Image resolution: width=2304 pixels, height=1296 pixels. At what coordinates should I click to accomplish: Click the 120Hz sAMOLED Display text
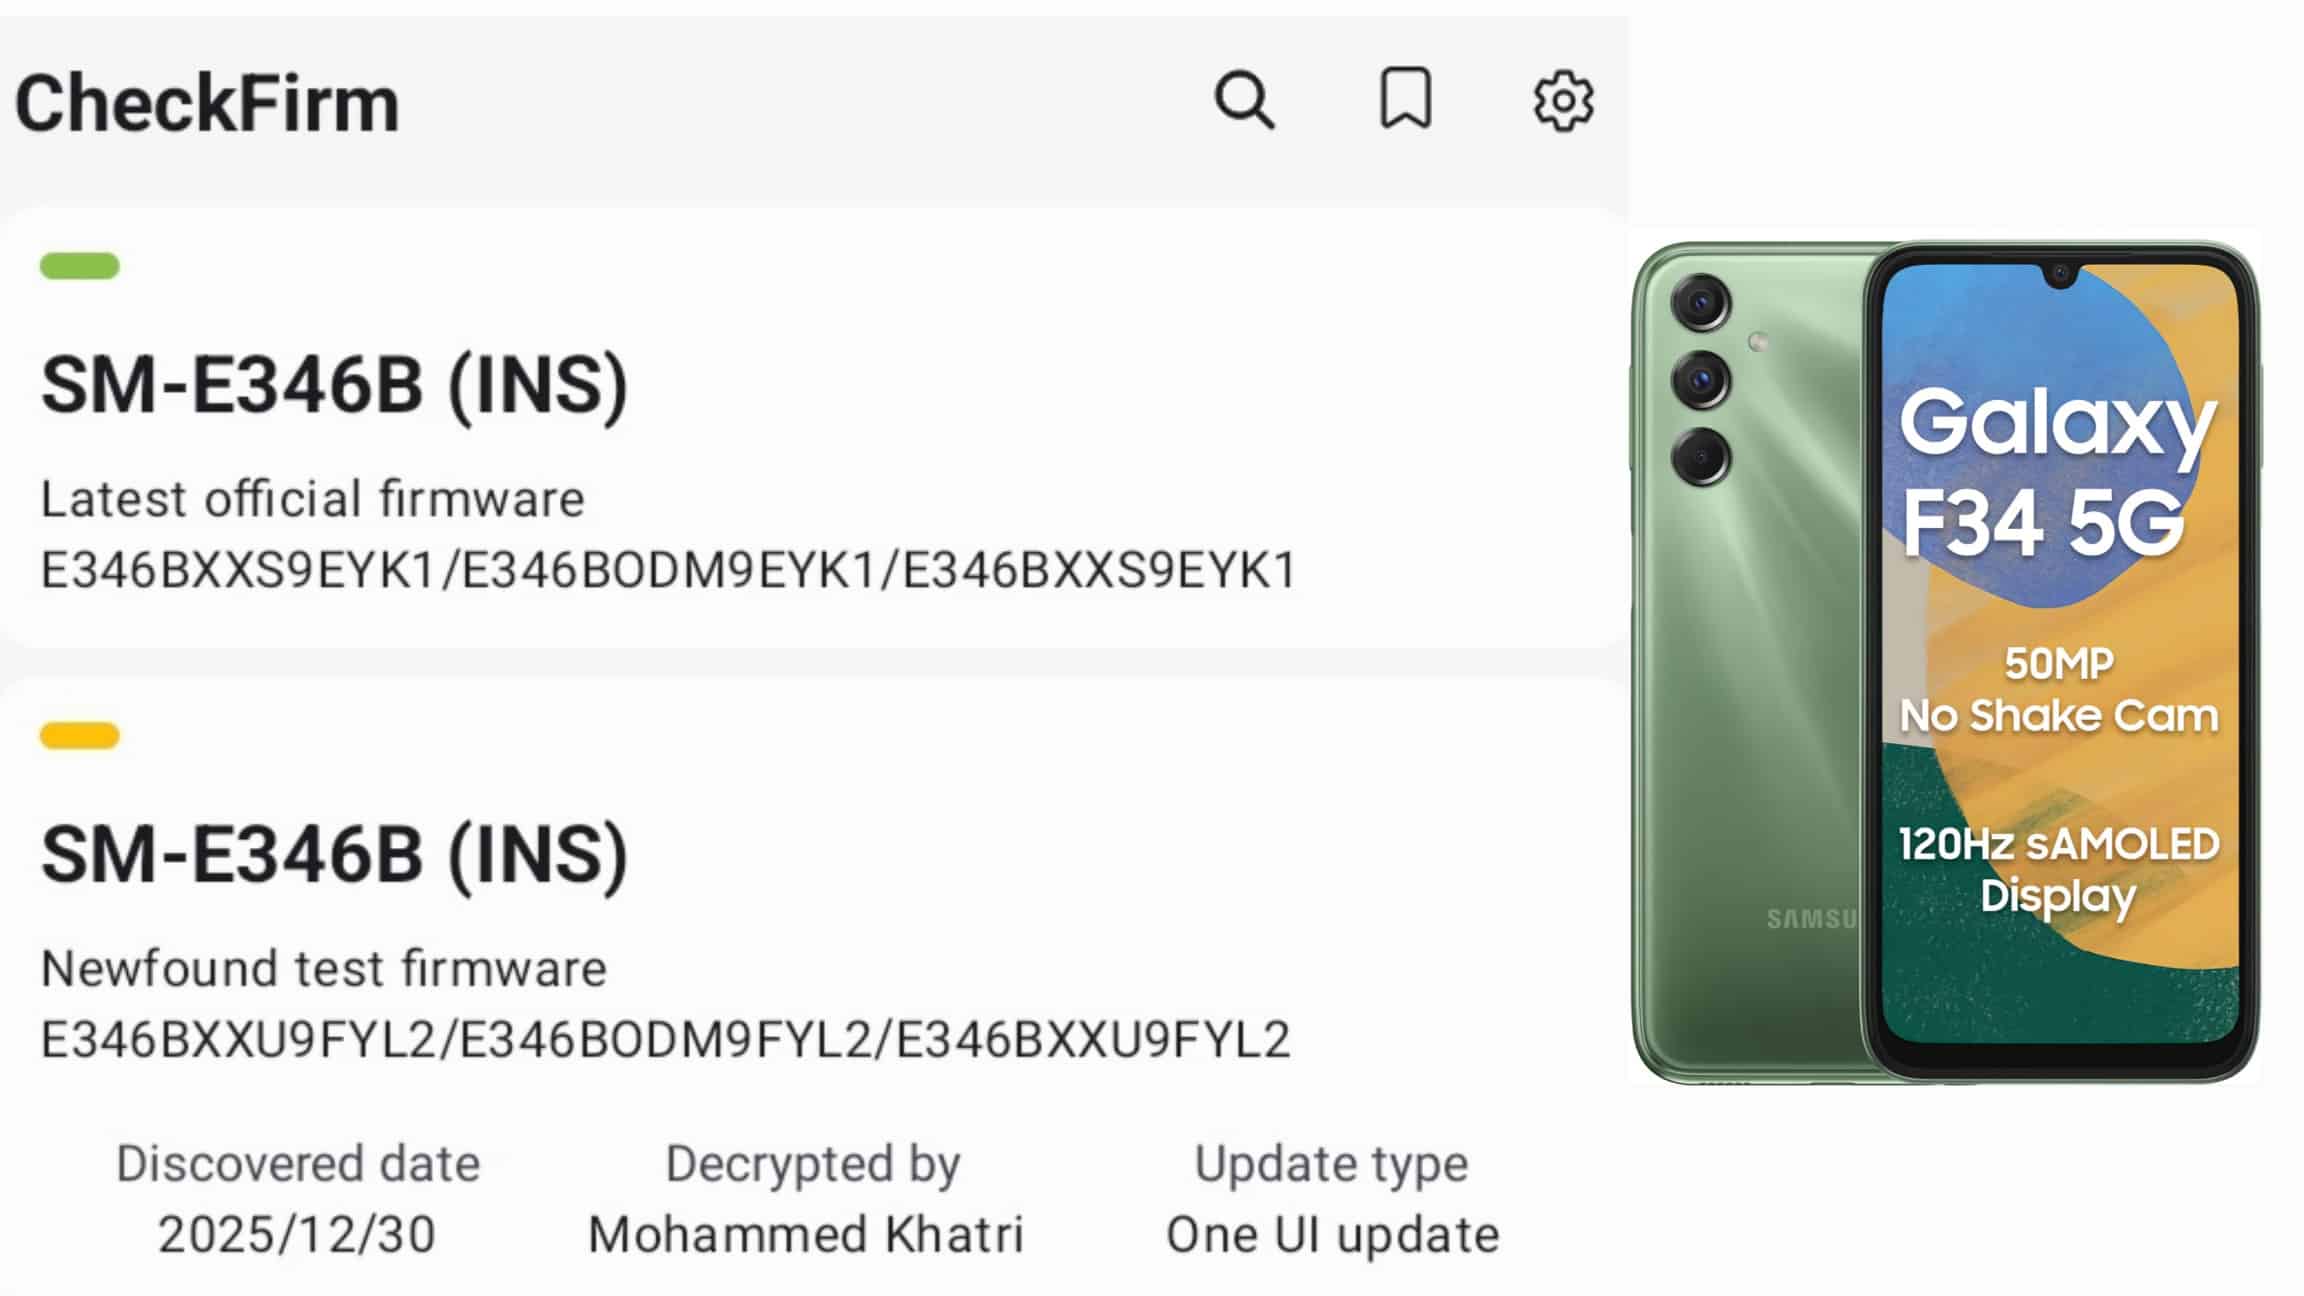2058,870
